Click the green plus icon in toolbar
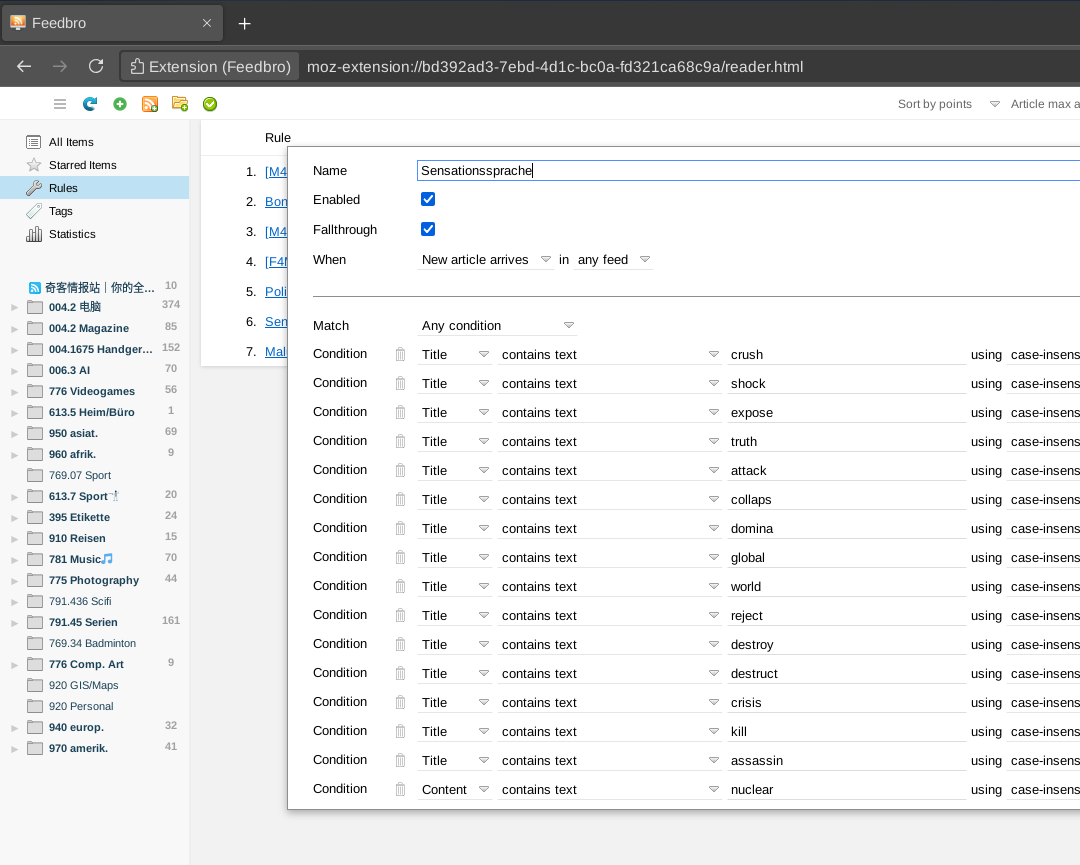The width and height of the screenshot is (1080, 865). pyautogui.click(x=120, y=104)
